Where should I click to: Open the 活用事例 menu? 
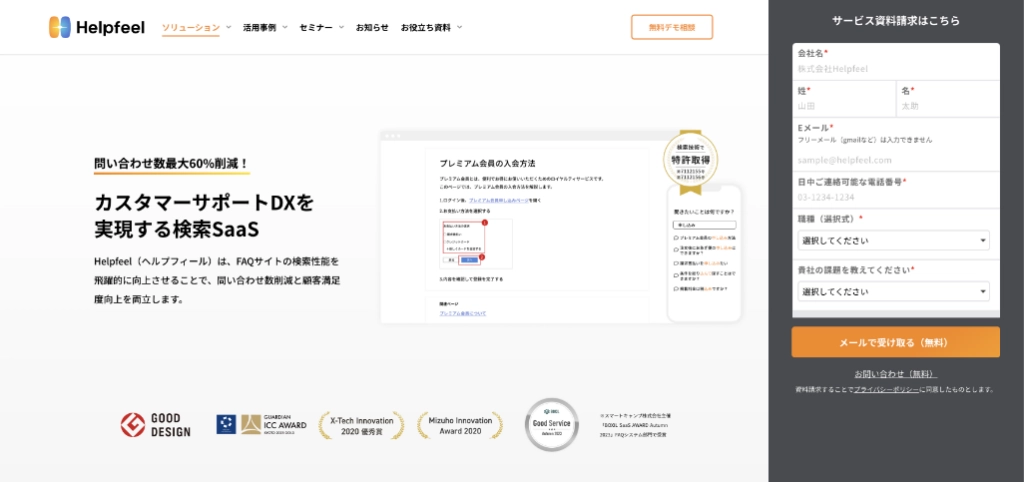click(259, 27)
